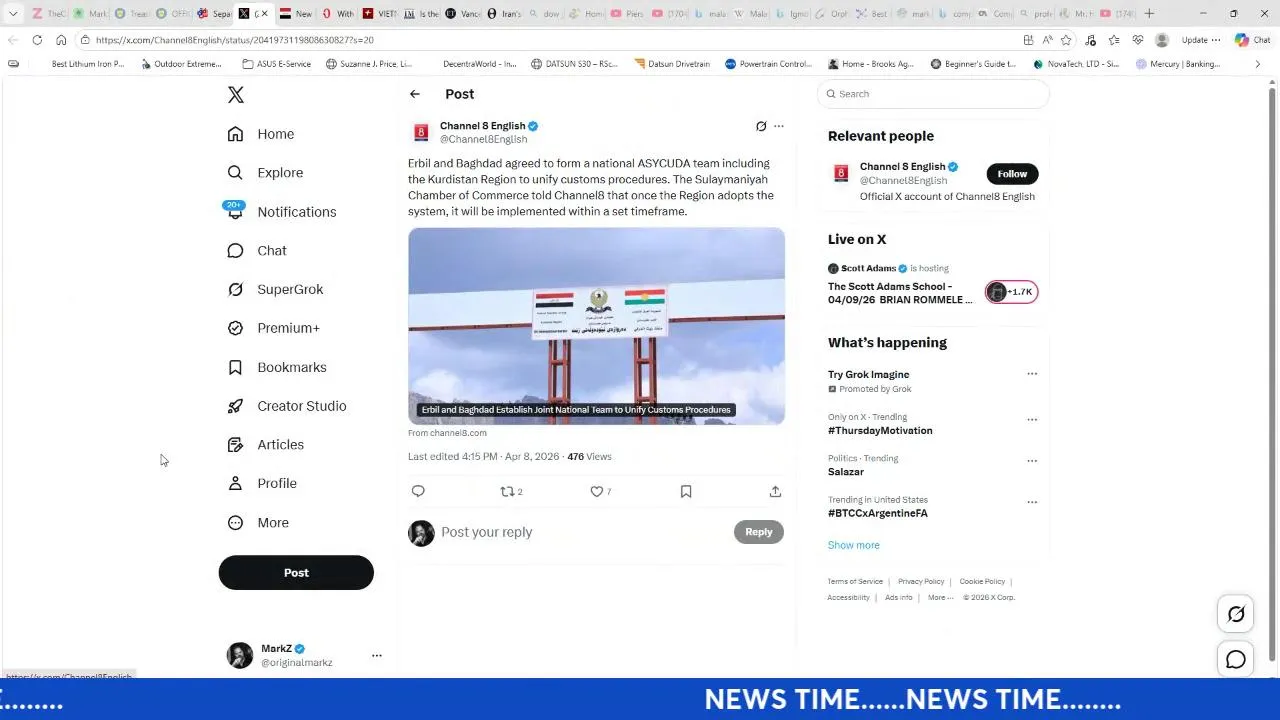Open Terms of Service link

(855, 582)
